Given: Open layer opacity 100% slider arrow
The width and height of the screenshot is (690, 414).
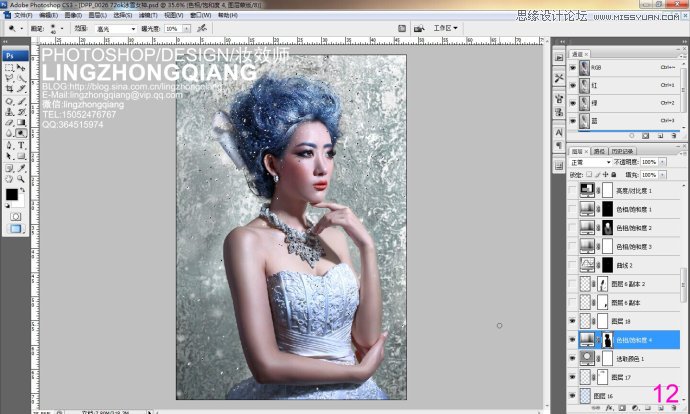Looking at the screenshot, I should [x=663, y=162].
